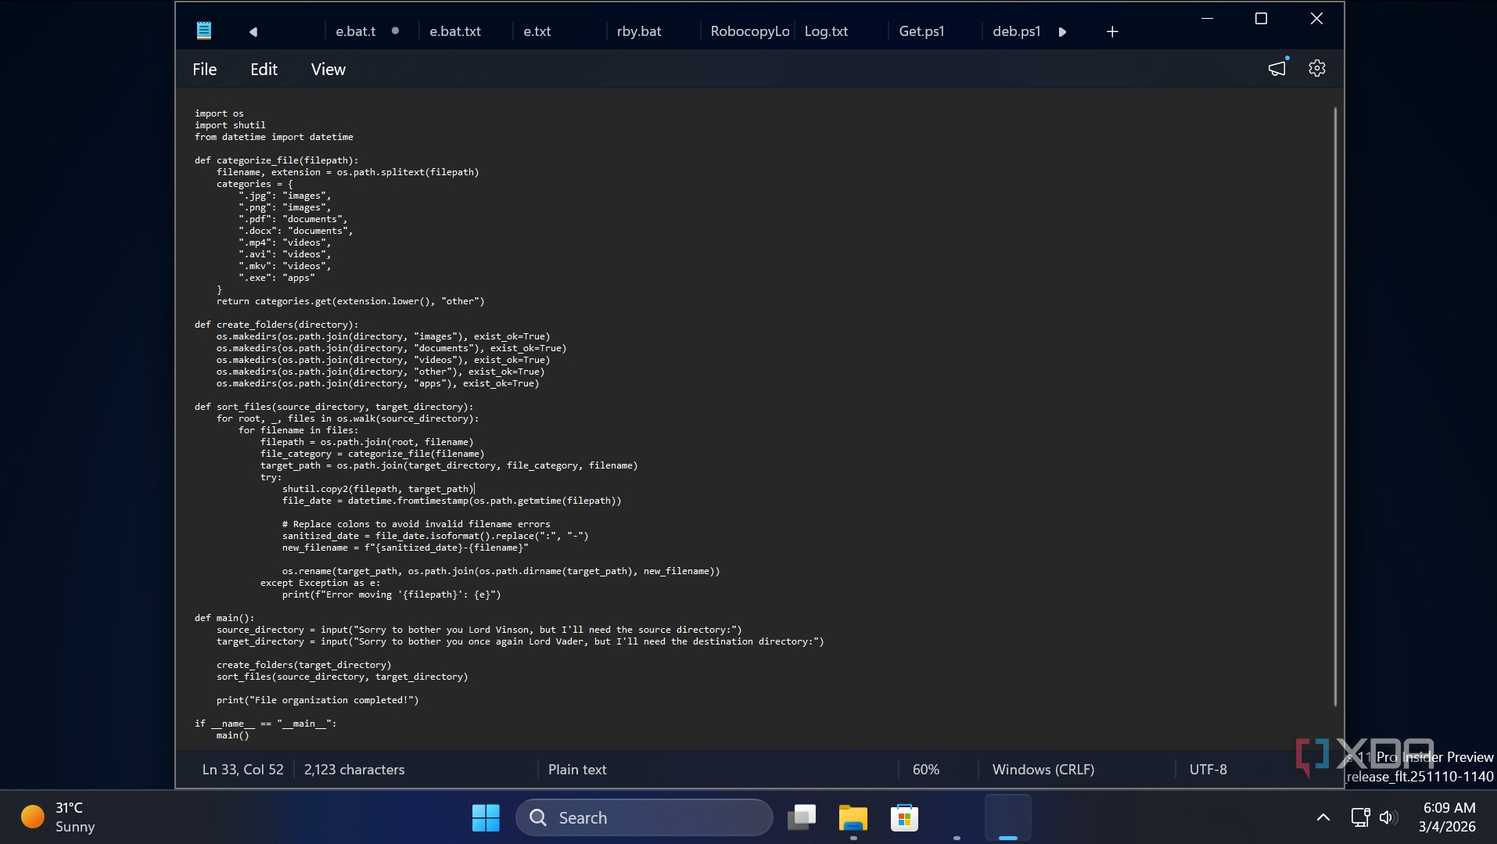
Task: Select the deb.ps1 tab
Action: coord(1016,31)
